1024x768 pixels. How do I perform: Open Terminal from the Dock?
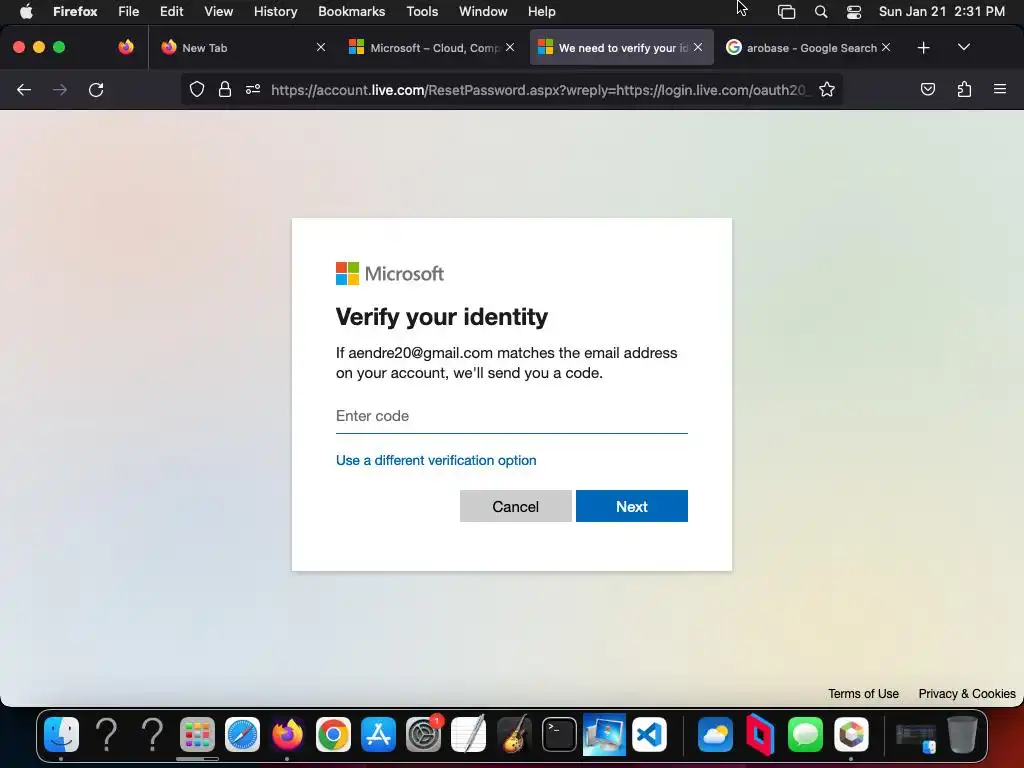559,735
